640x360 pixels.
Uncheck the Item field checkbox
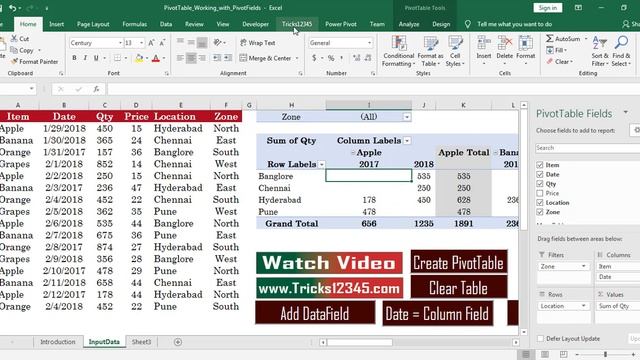(x=540, y=165)
